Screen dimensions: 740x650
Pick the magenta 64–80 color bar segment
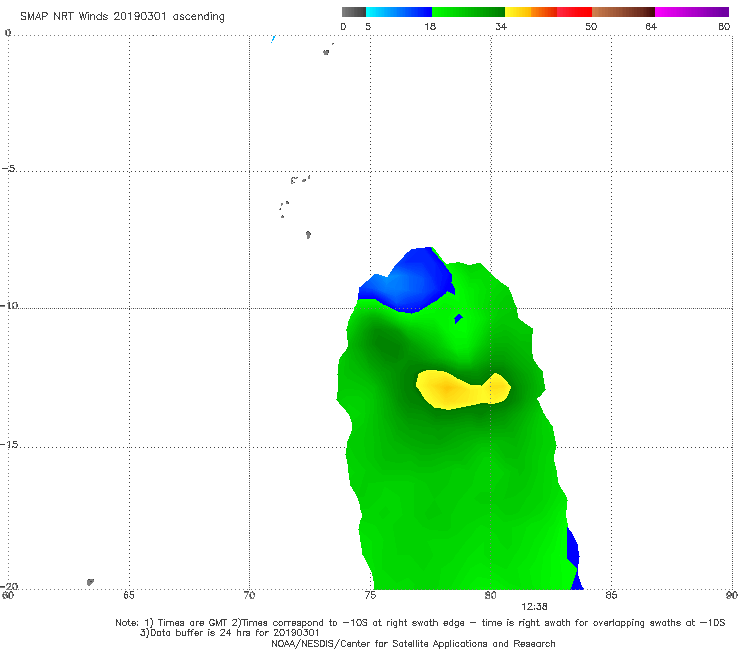(692, 12)
